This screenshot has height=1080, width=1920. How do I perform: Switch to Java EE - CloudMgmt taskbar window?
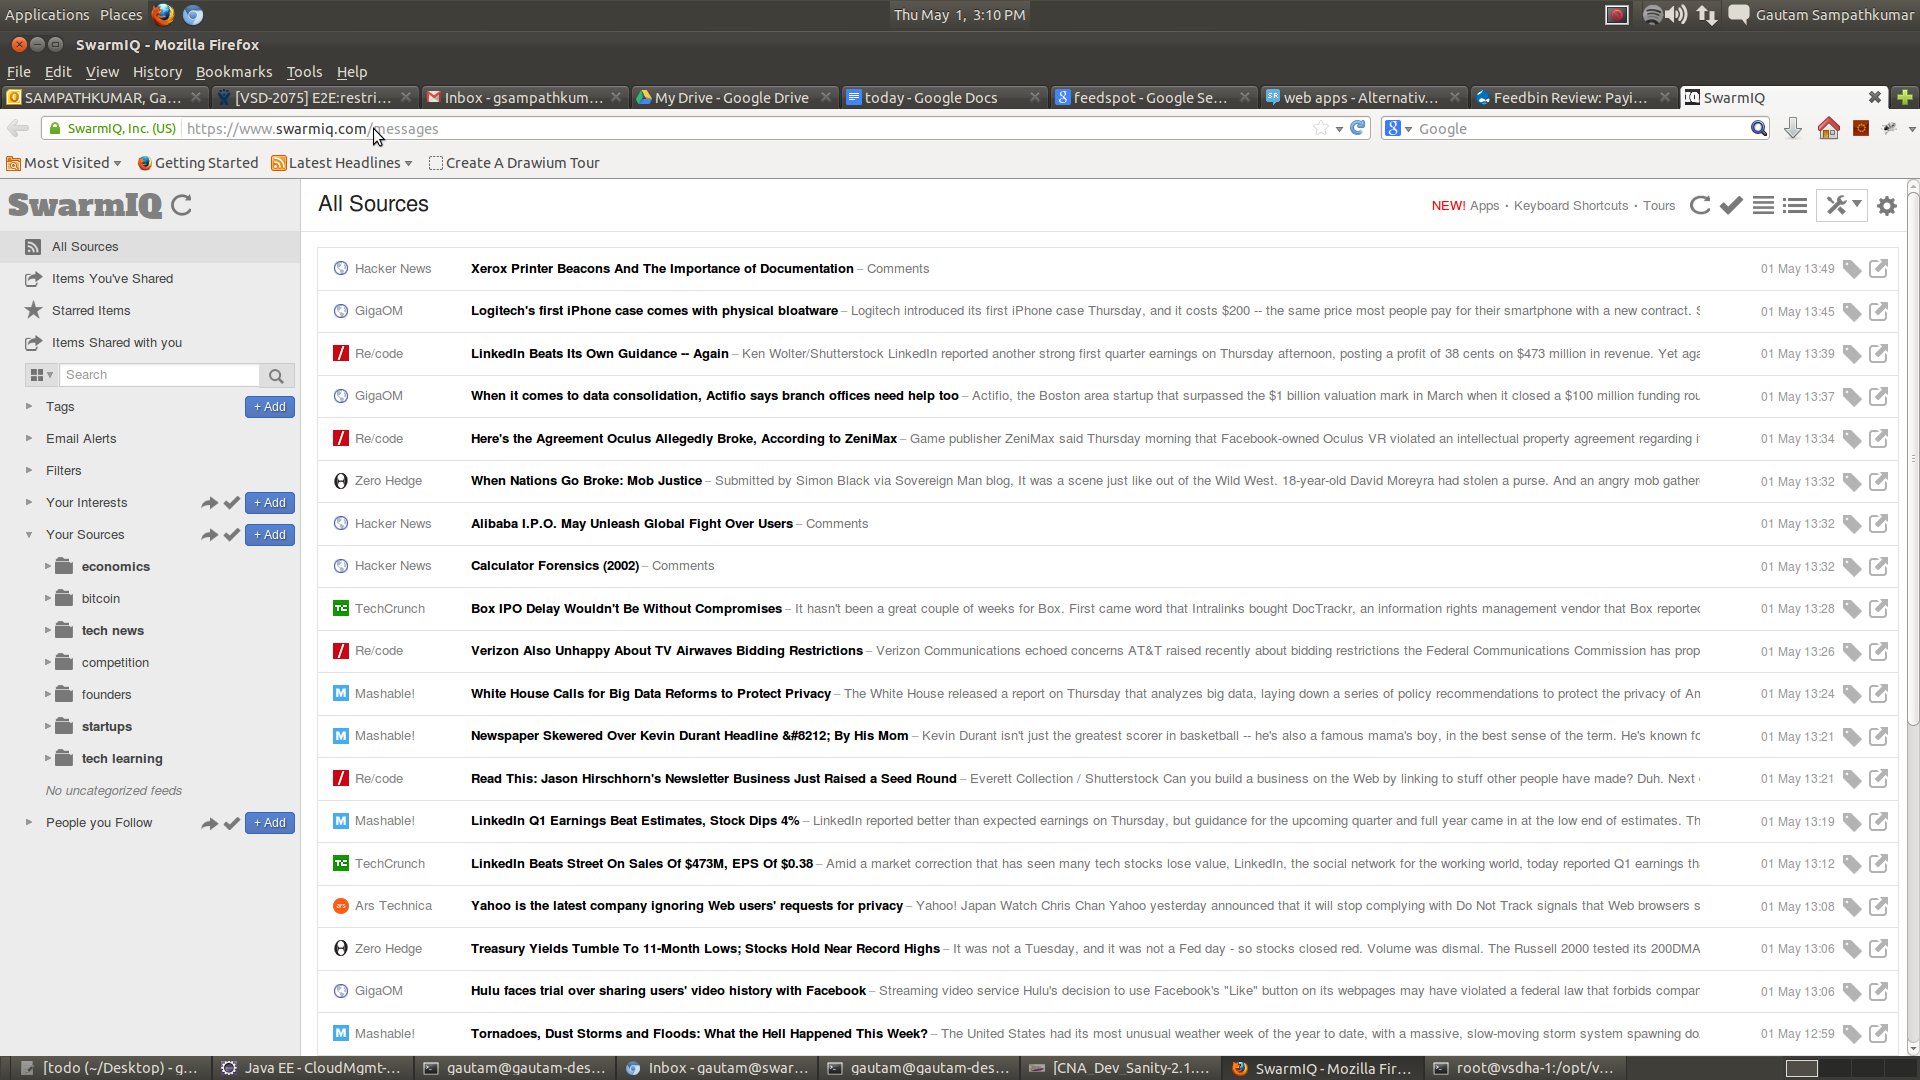pyautogui.click(x=312, y=1068)
